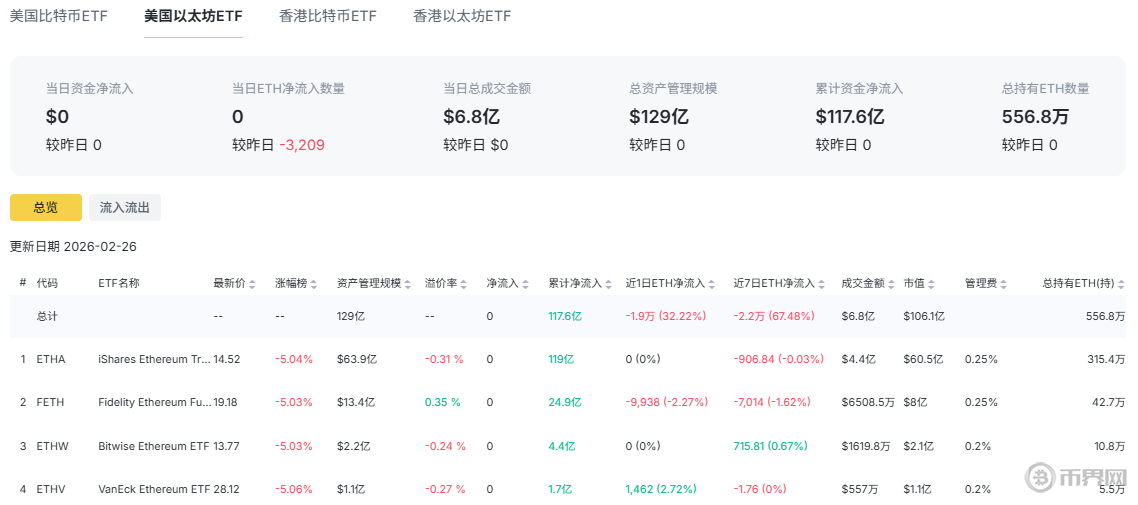Click ETHA's -5.04% change cell

point(294,359)
